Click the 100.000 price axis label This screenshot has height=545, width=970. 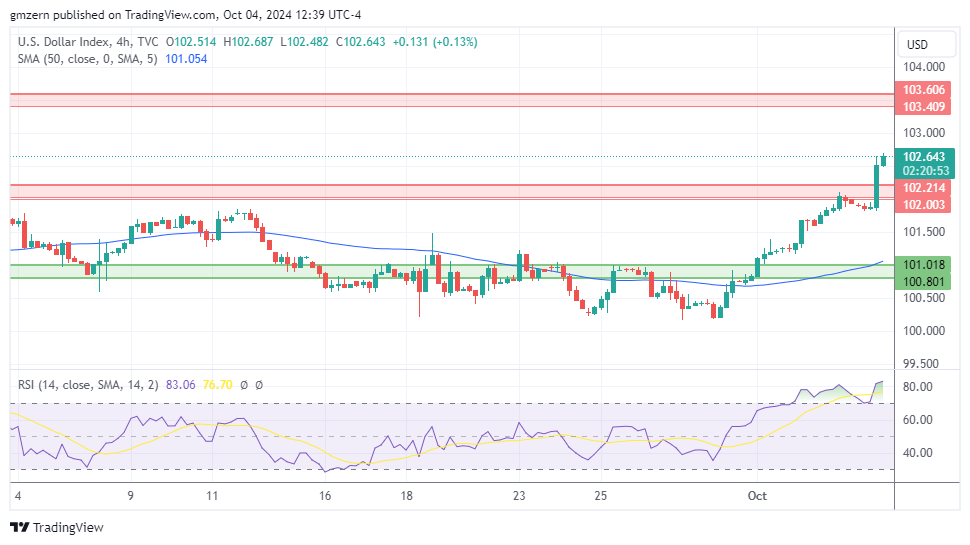coord(924,331)
